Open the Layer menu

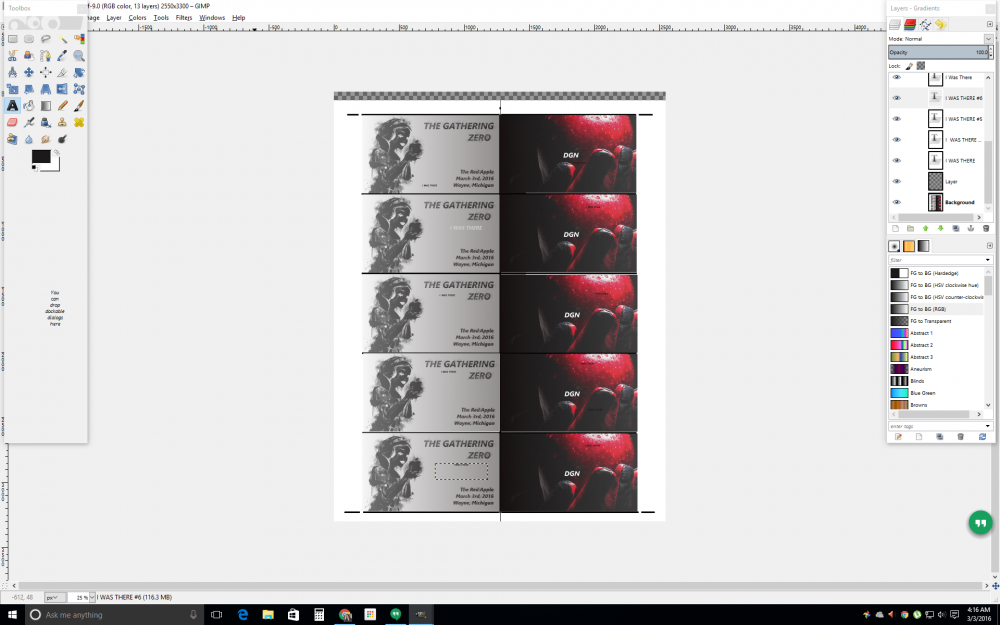click(114, 18)
